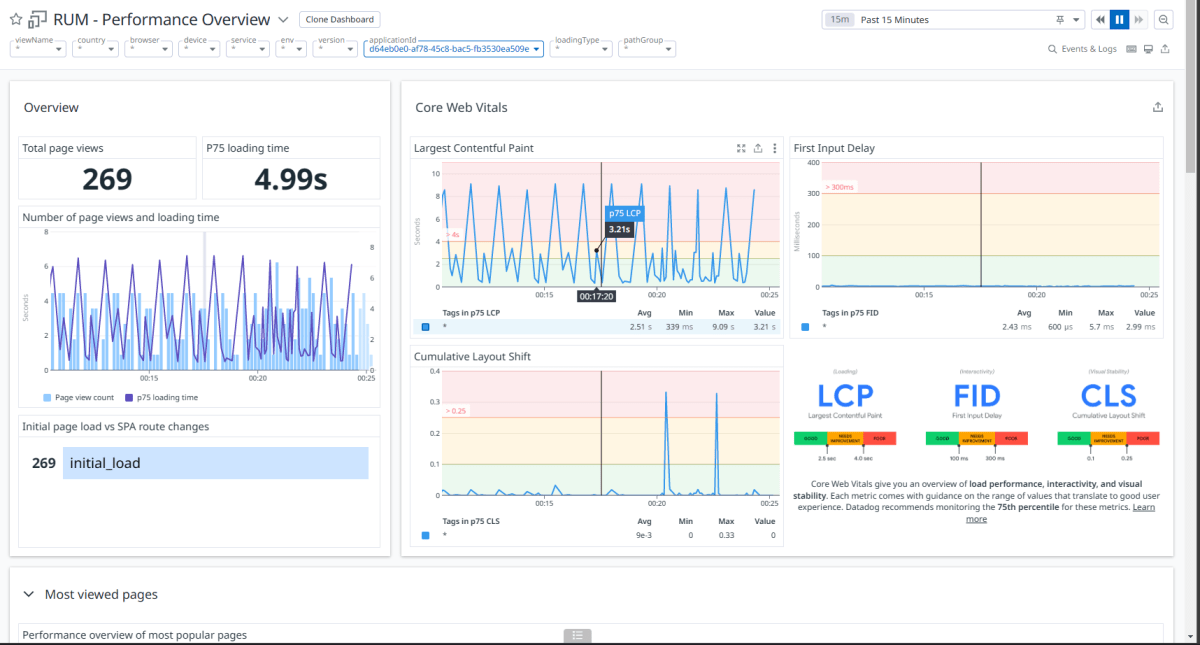Click the share icon beside TV mode
1200x645 pixels.
(x=1165, y=49)
